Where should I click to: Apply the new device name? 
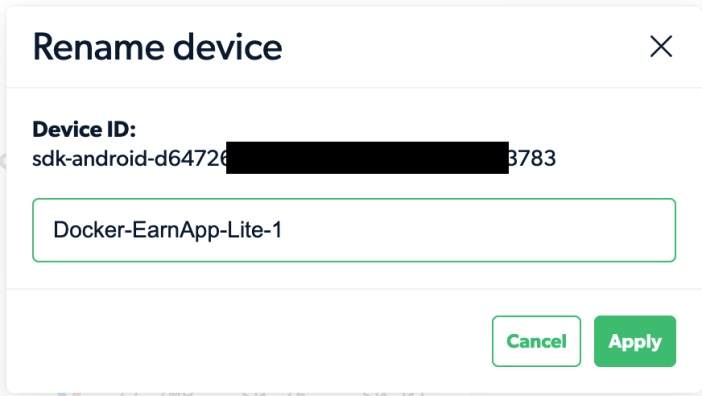coord(635,341)
